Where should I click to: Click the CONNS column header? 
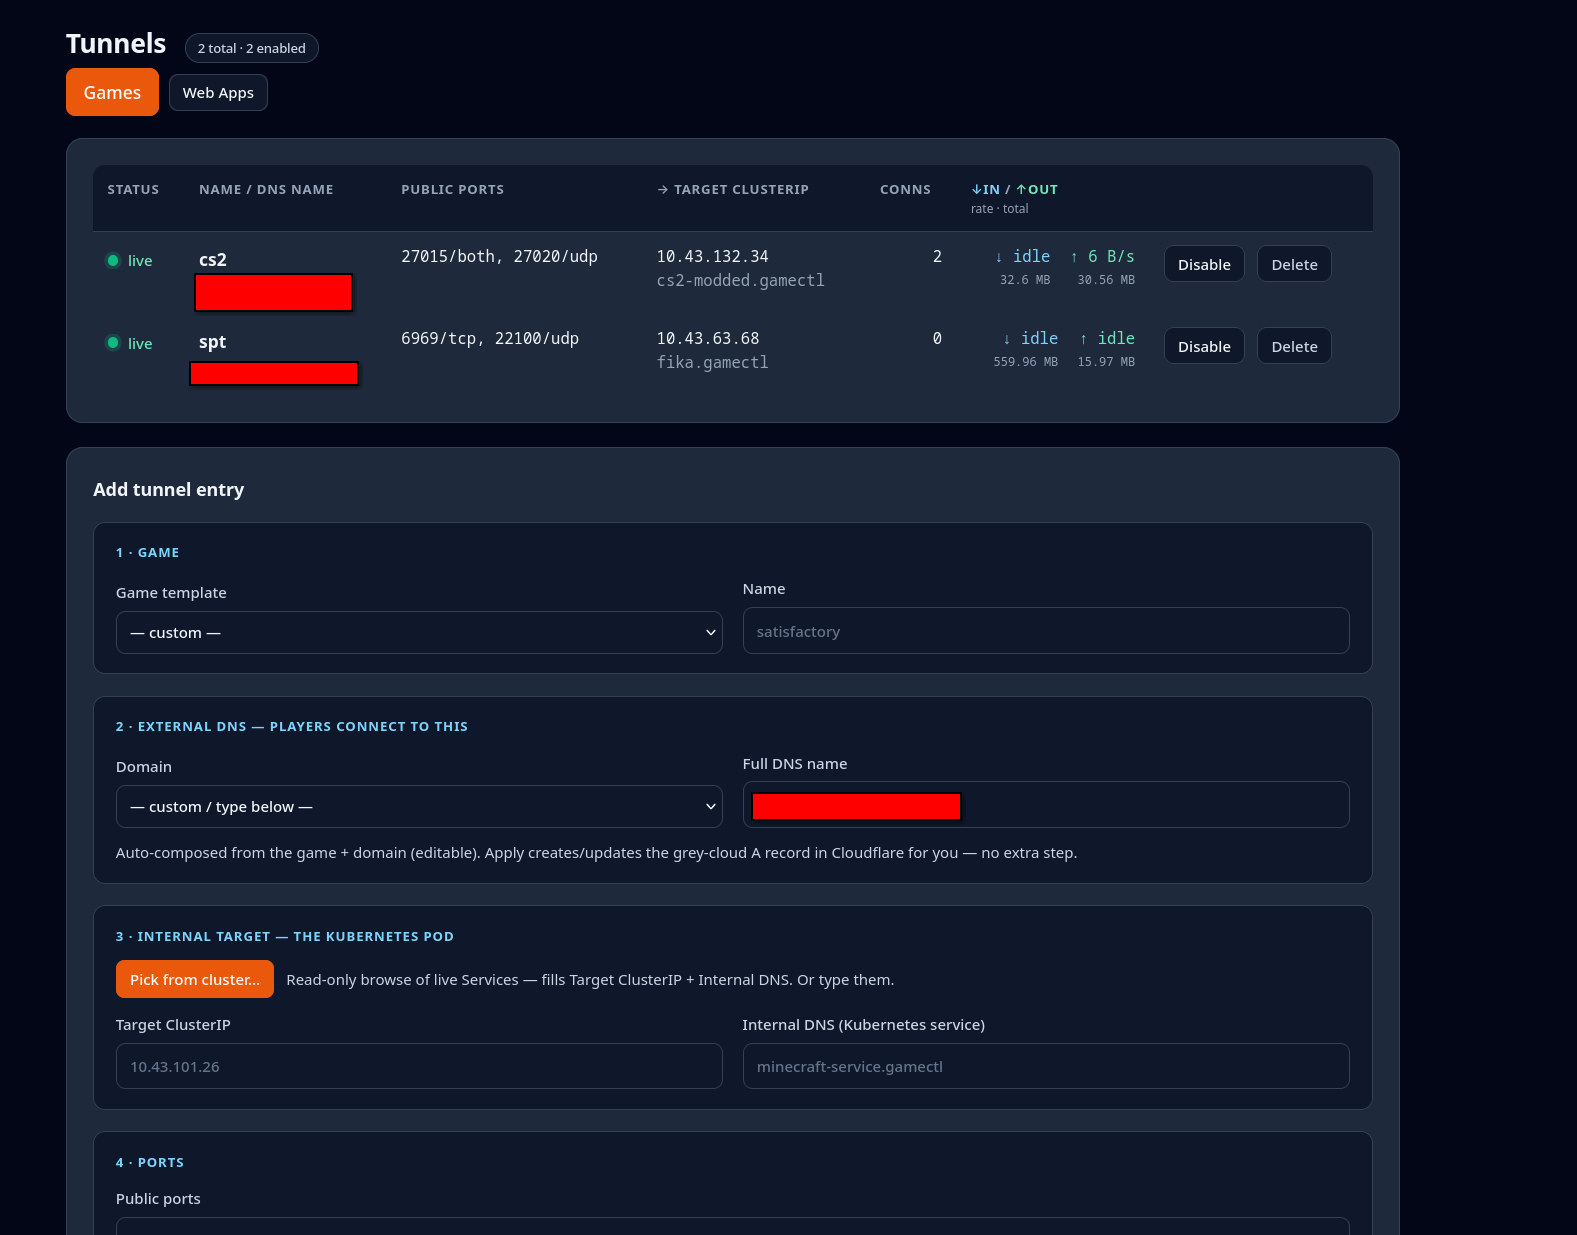coord(905,189)
